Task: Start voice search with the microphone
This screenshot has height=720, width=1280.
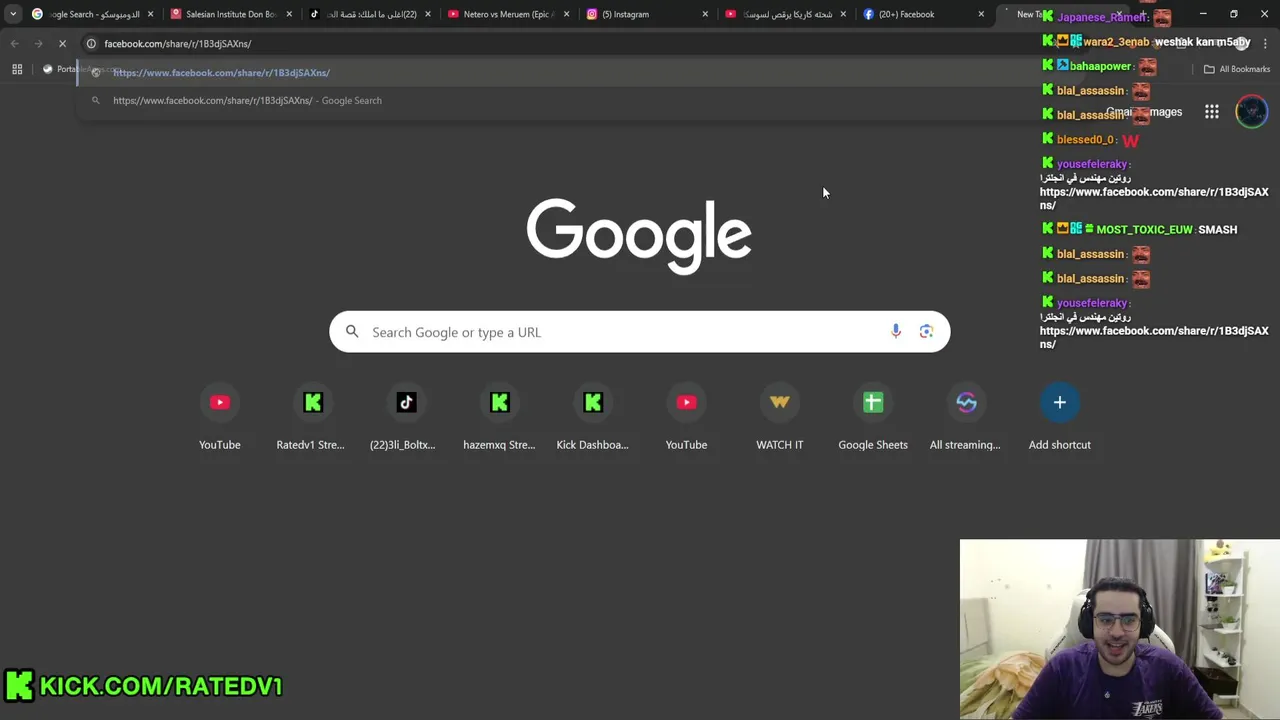Action: (896, 332)
